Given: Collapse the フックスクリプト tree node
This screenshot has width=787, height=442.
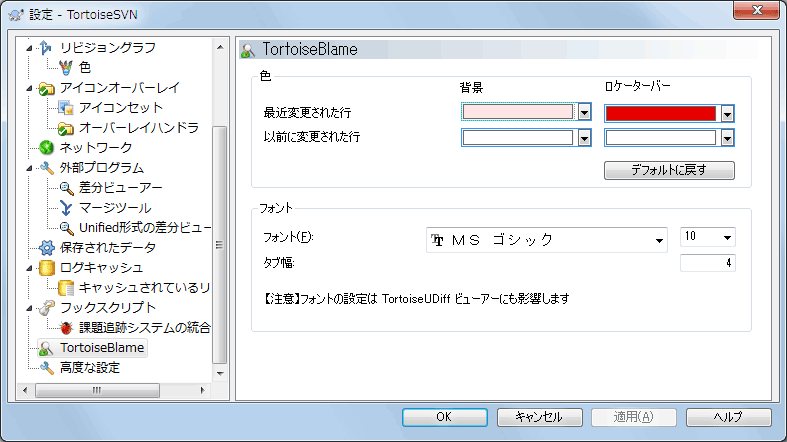Looking at the screenshot, I should click(29, 309).
